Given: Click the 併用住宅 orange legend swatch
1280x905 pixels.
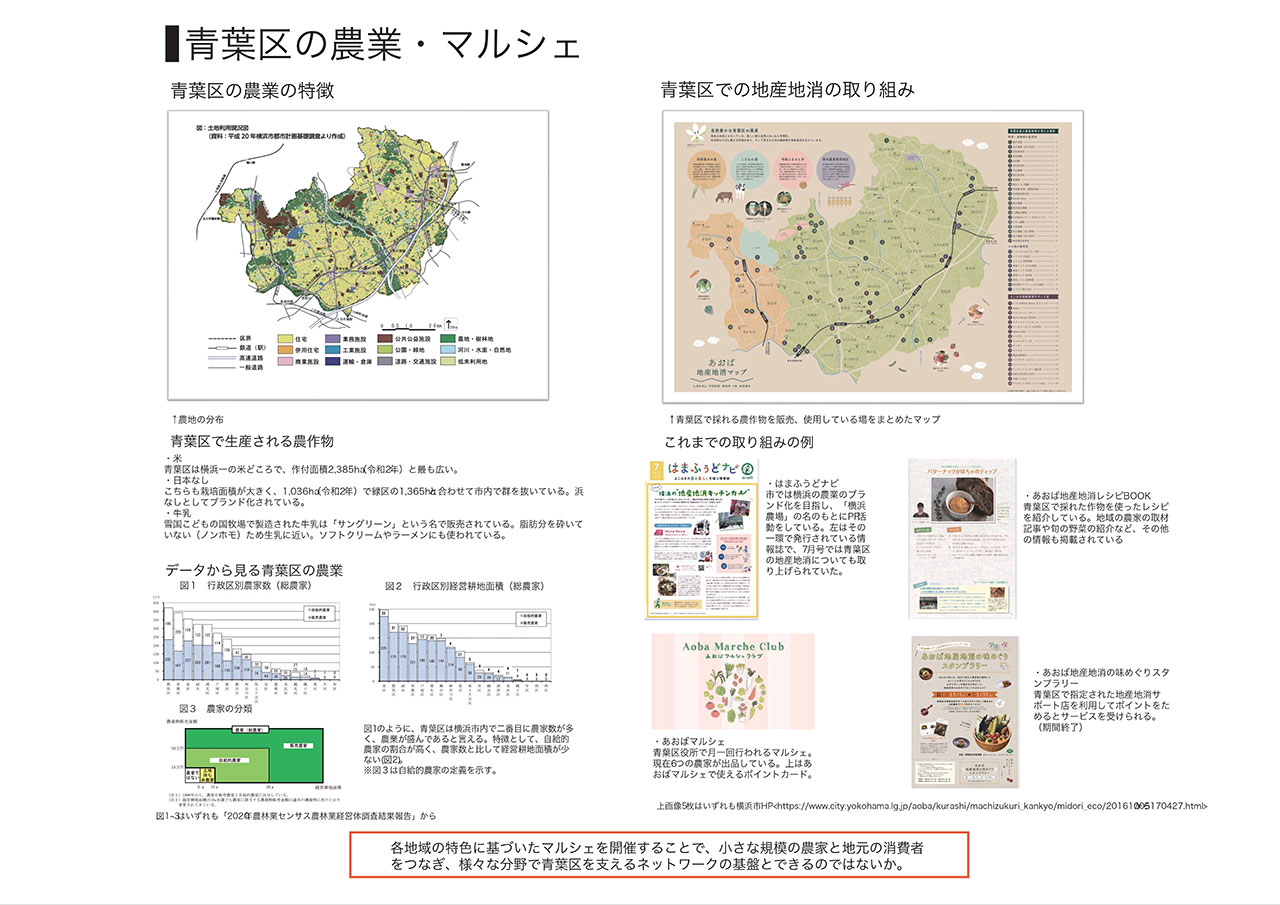Looking at the screenshot, I should point(285,350).
